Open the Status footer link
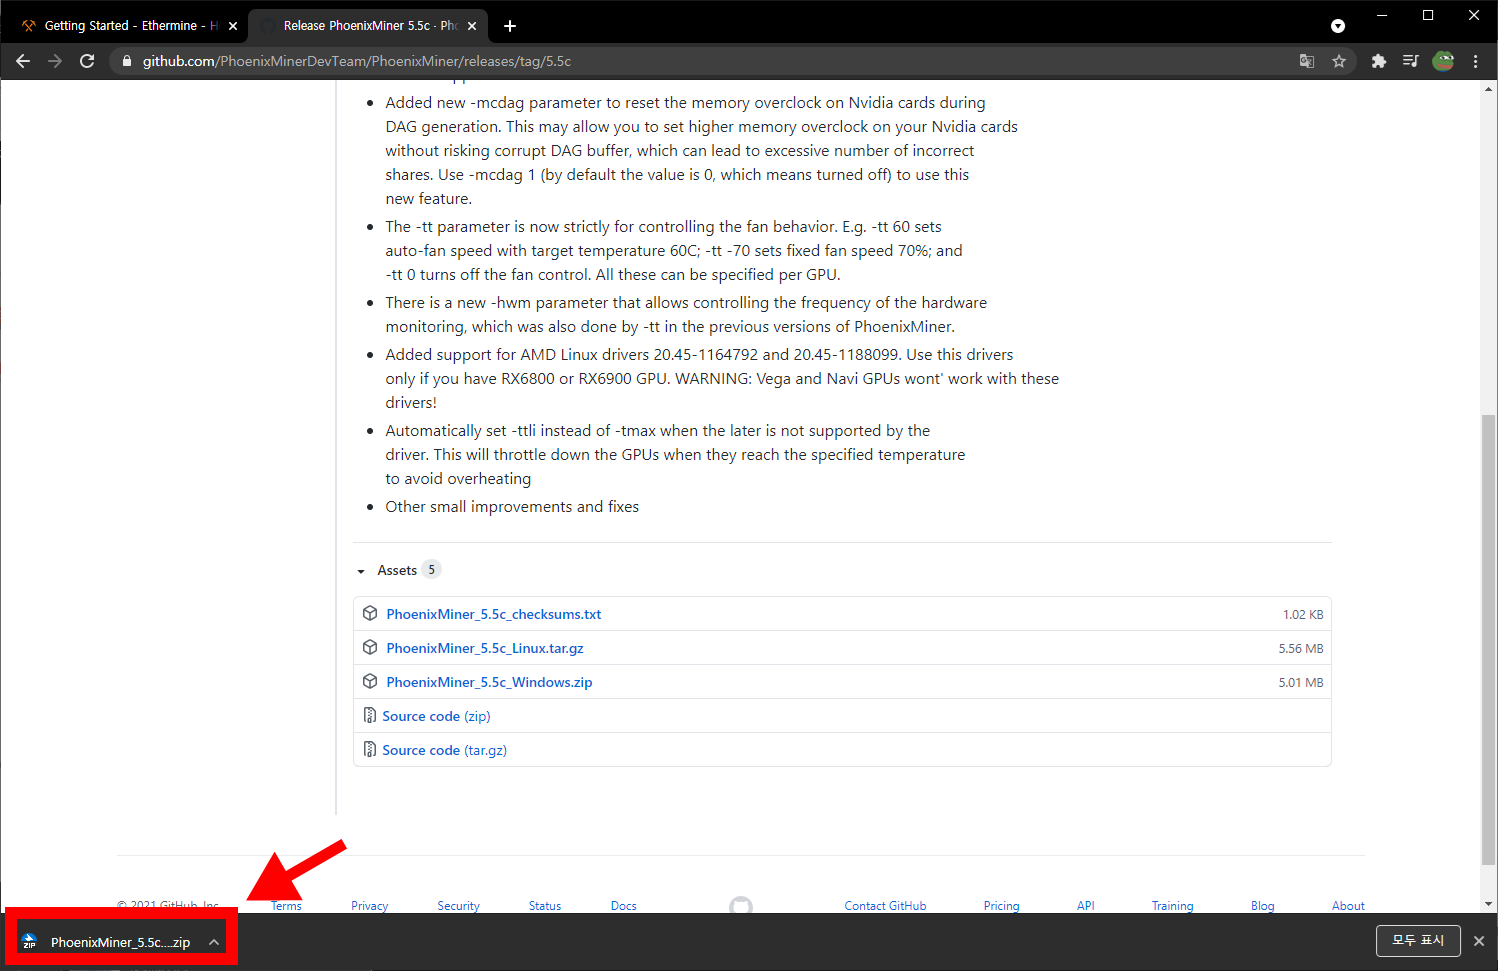The height and width of the screenshot is (971, 1498). [x=545, y=906]
